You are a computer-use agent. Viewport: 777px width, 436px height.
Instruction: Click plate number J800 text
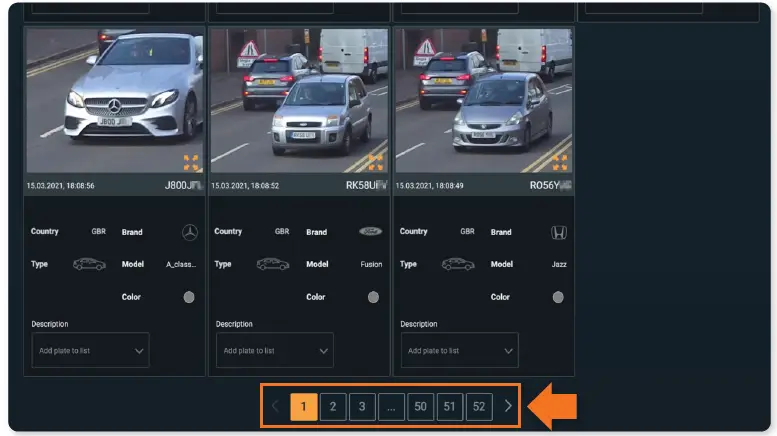[x=184, y=185]
